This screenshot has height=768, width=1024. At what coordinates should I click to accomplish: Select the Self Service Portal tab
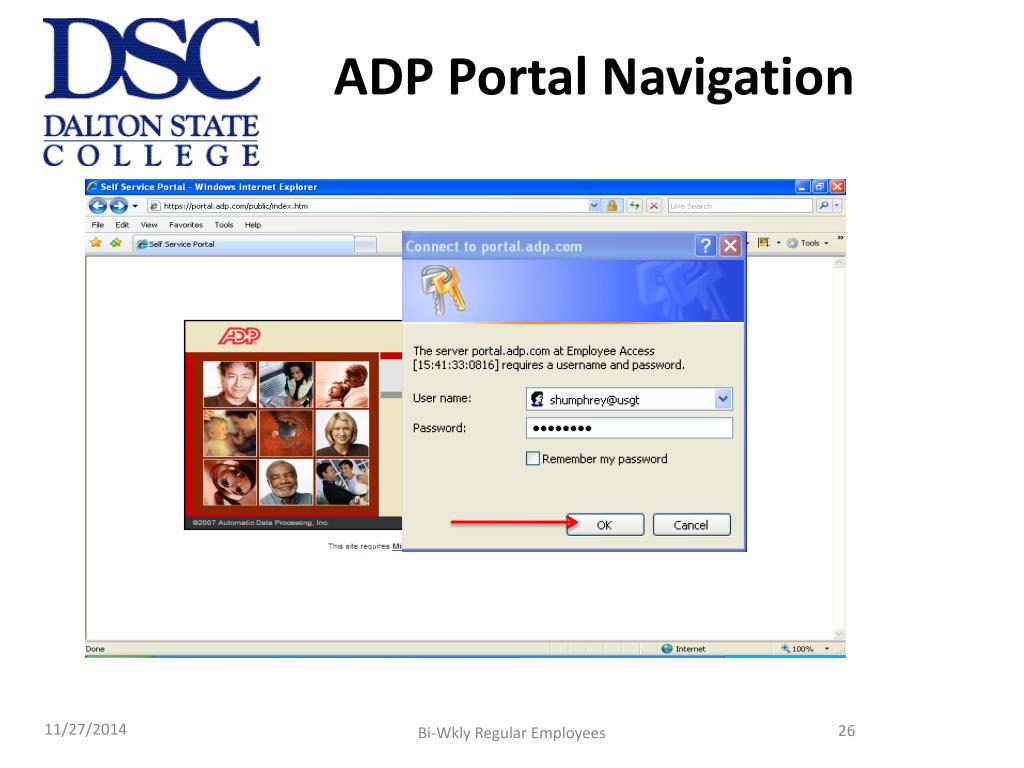[244, 244]
